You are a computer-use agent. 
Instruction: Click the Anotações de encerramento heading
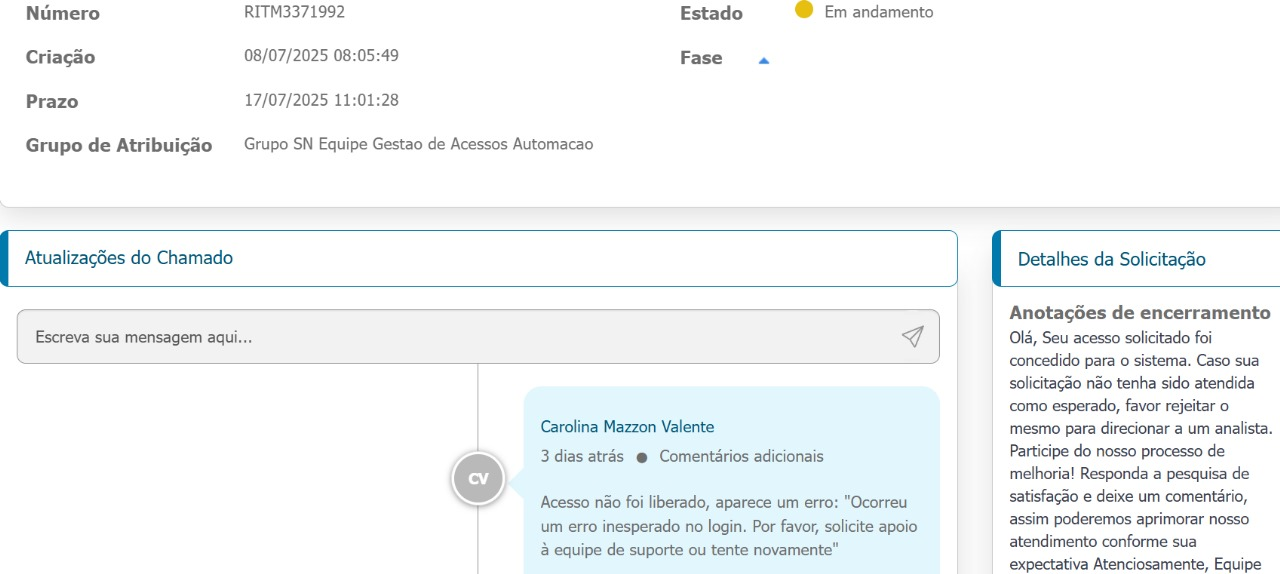tap(1140, 313)
